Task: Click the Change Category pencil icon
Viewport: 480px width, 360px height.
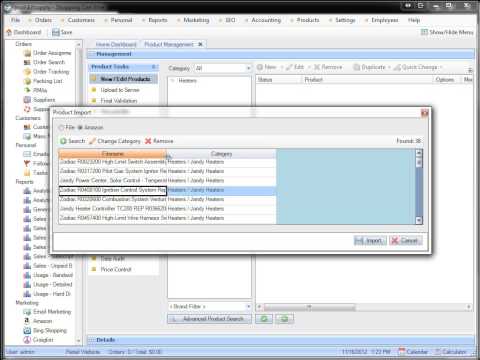Action: (92, 141)
